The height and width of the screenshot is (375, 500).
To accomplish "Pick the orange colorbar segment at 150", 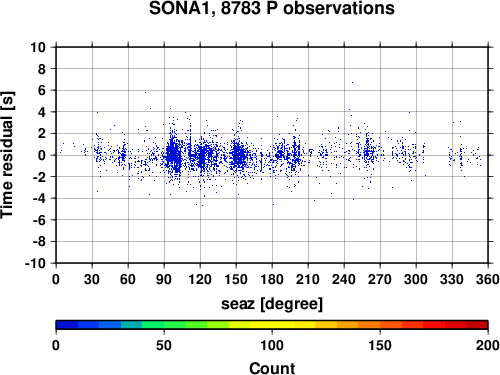I will 380,325.
